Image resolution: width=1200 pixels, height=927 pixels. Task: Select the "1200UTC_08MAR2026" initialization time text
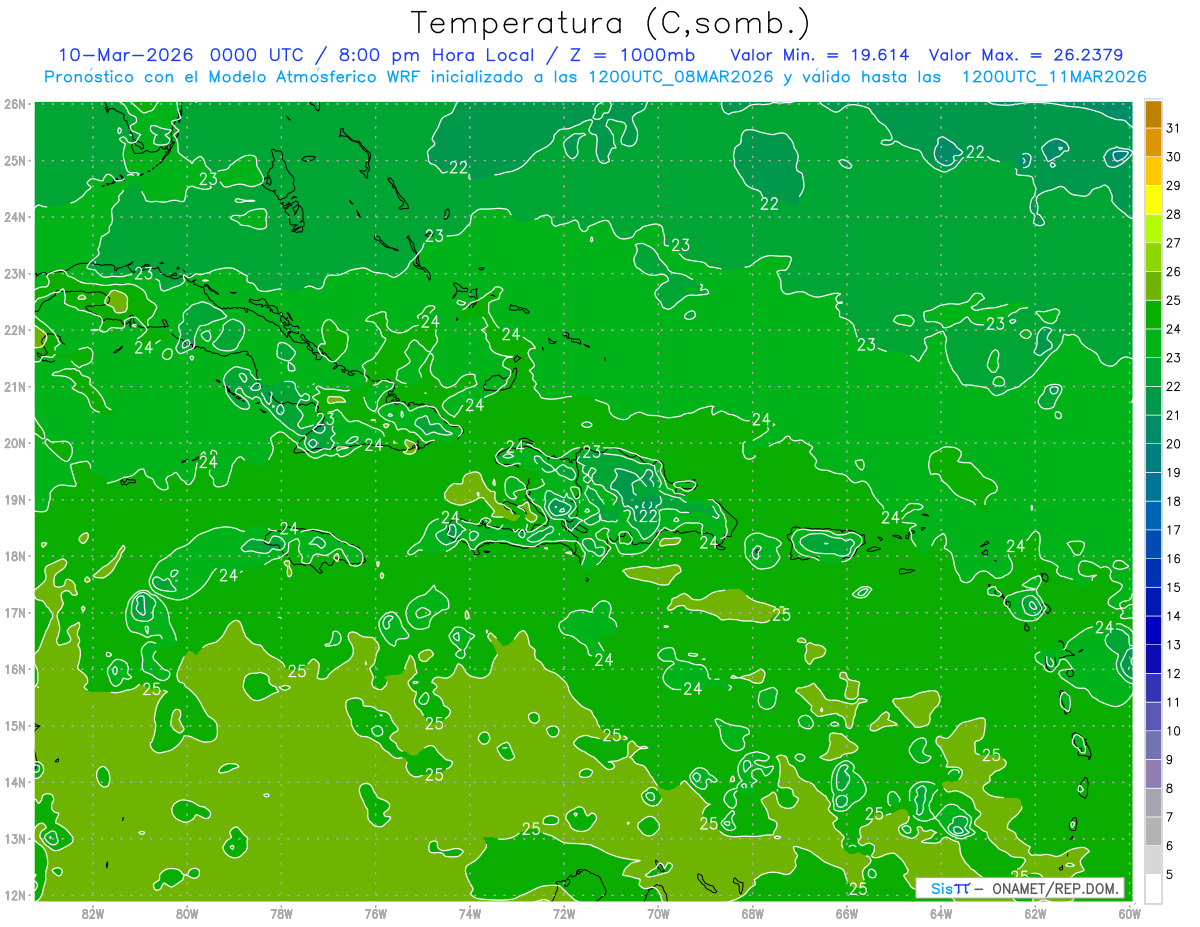pos(680,77)
